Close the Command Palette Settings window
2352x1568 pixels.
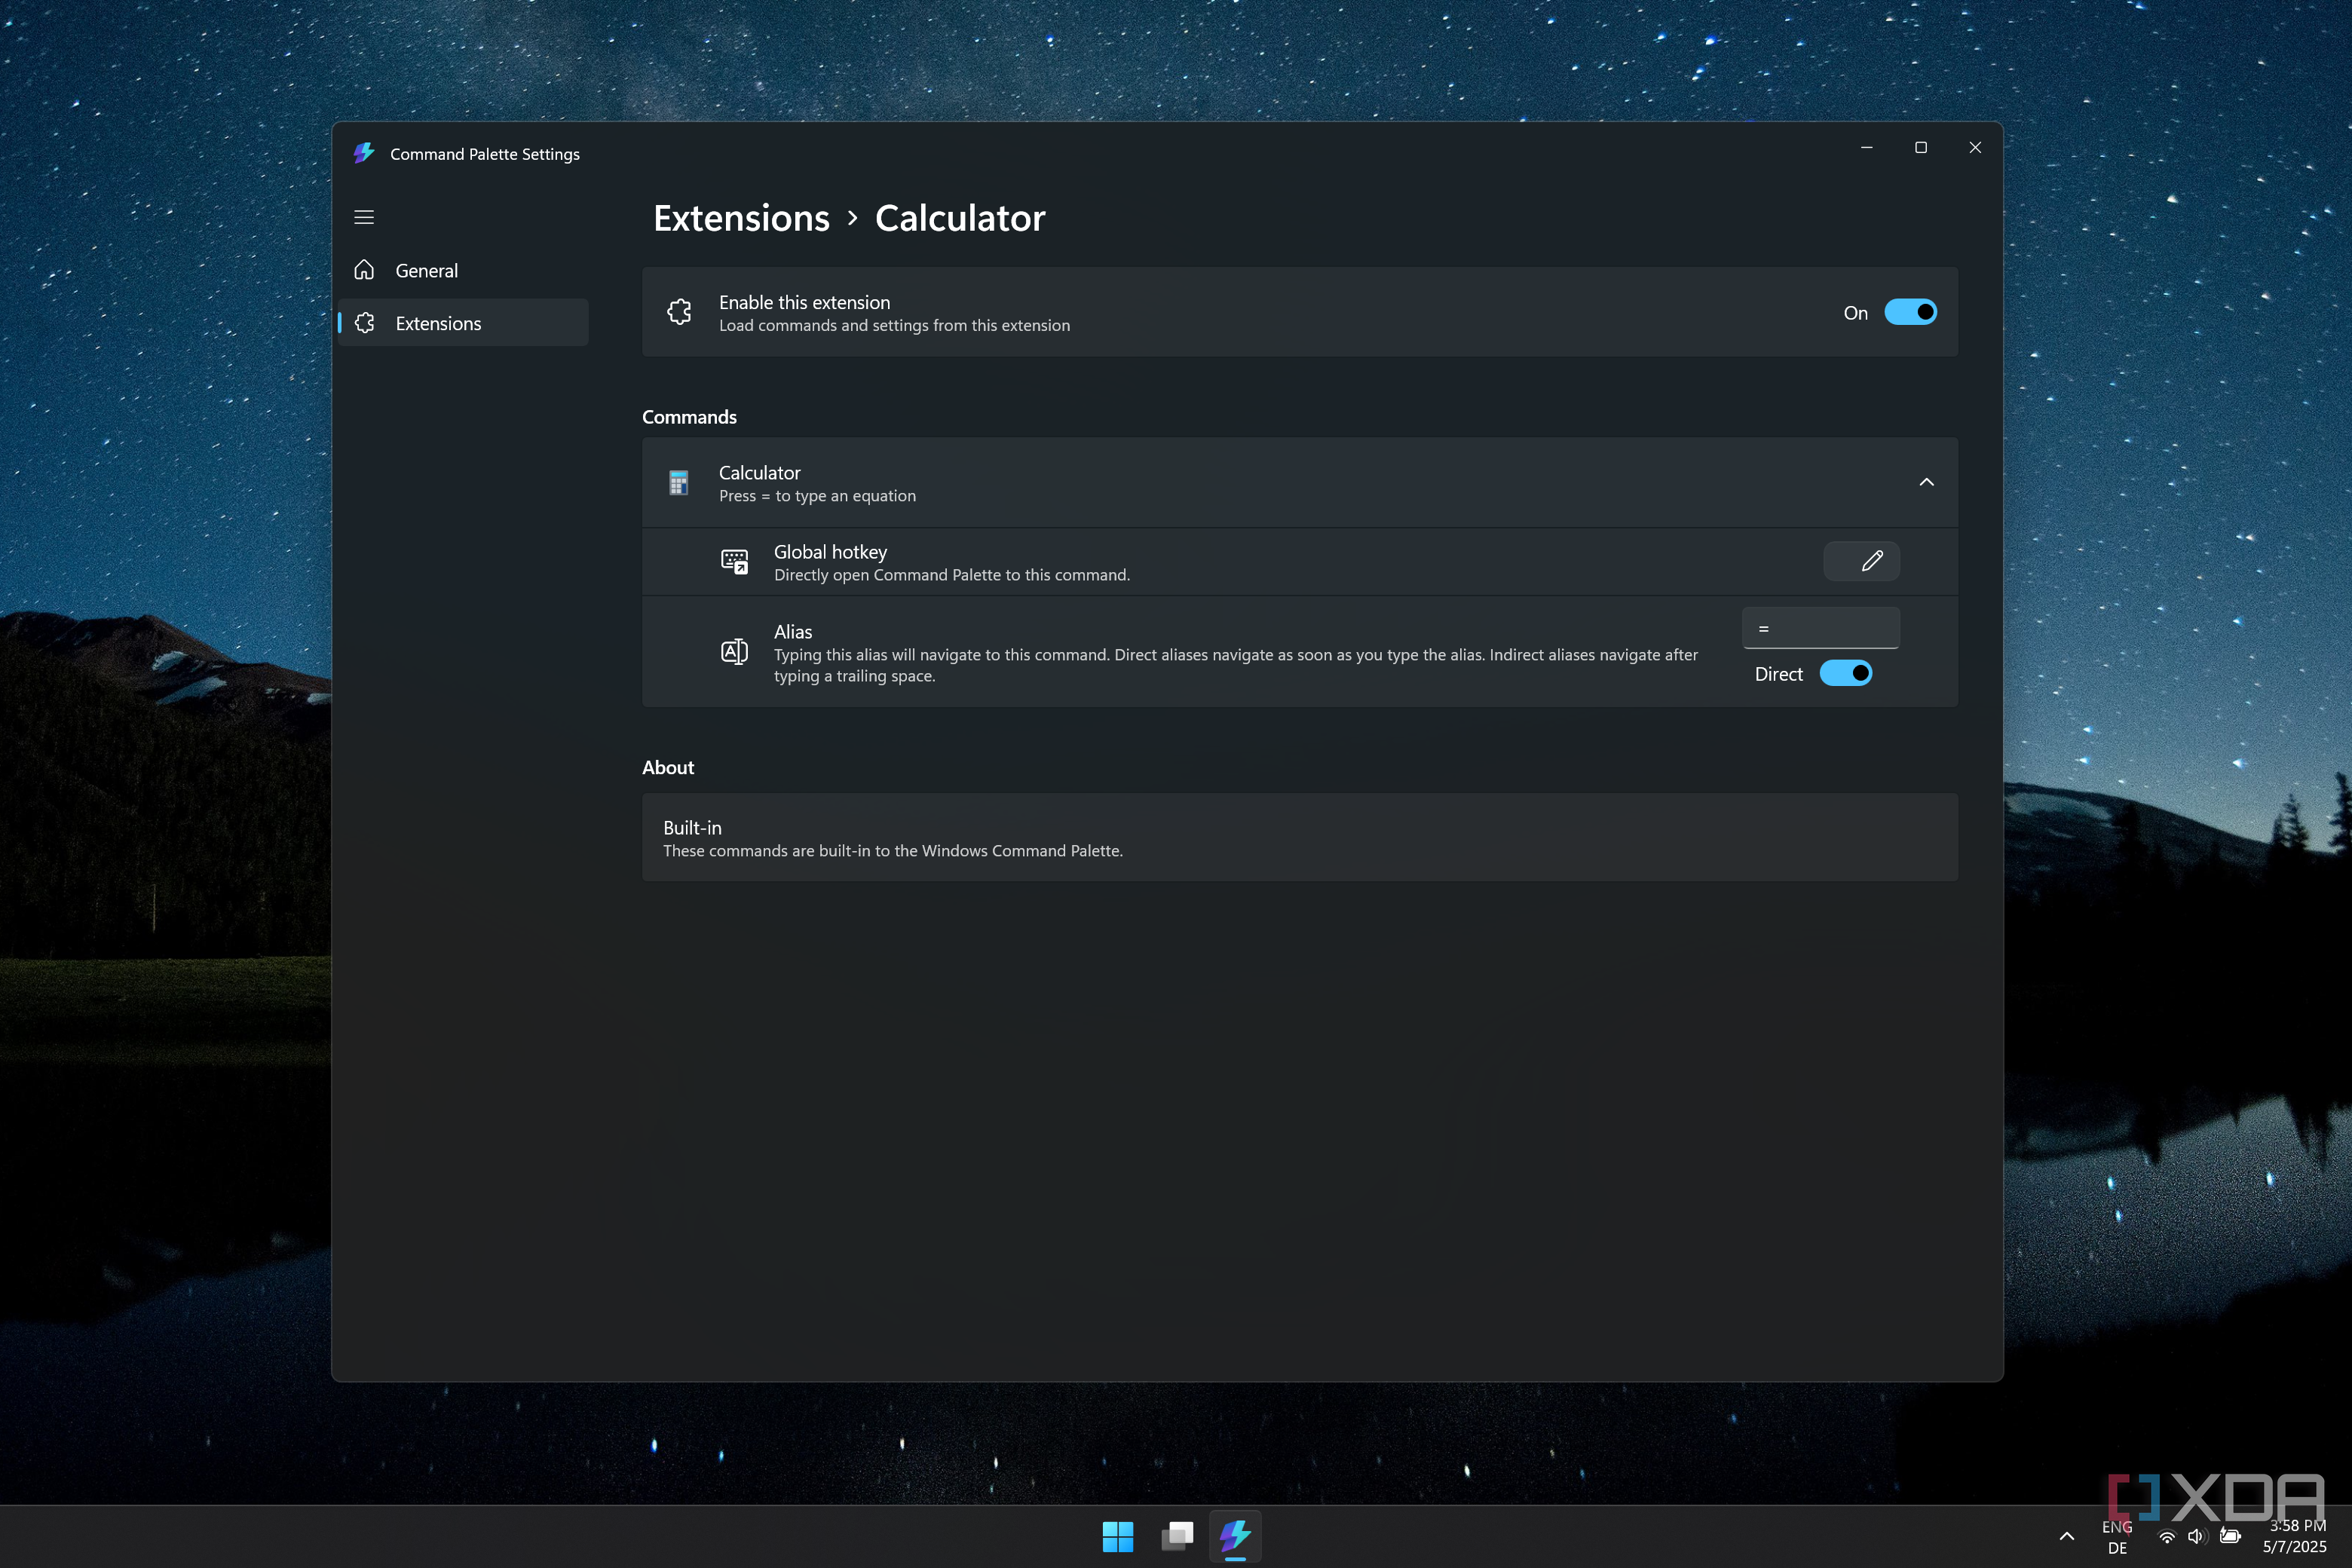(x=1974, y=147)
